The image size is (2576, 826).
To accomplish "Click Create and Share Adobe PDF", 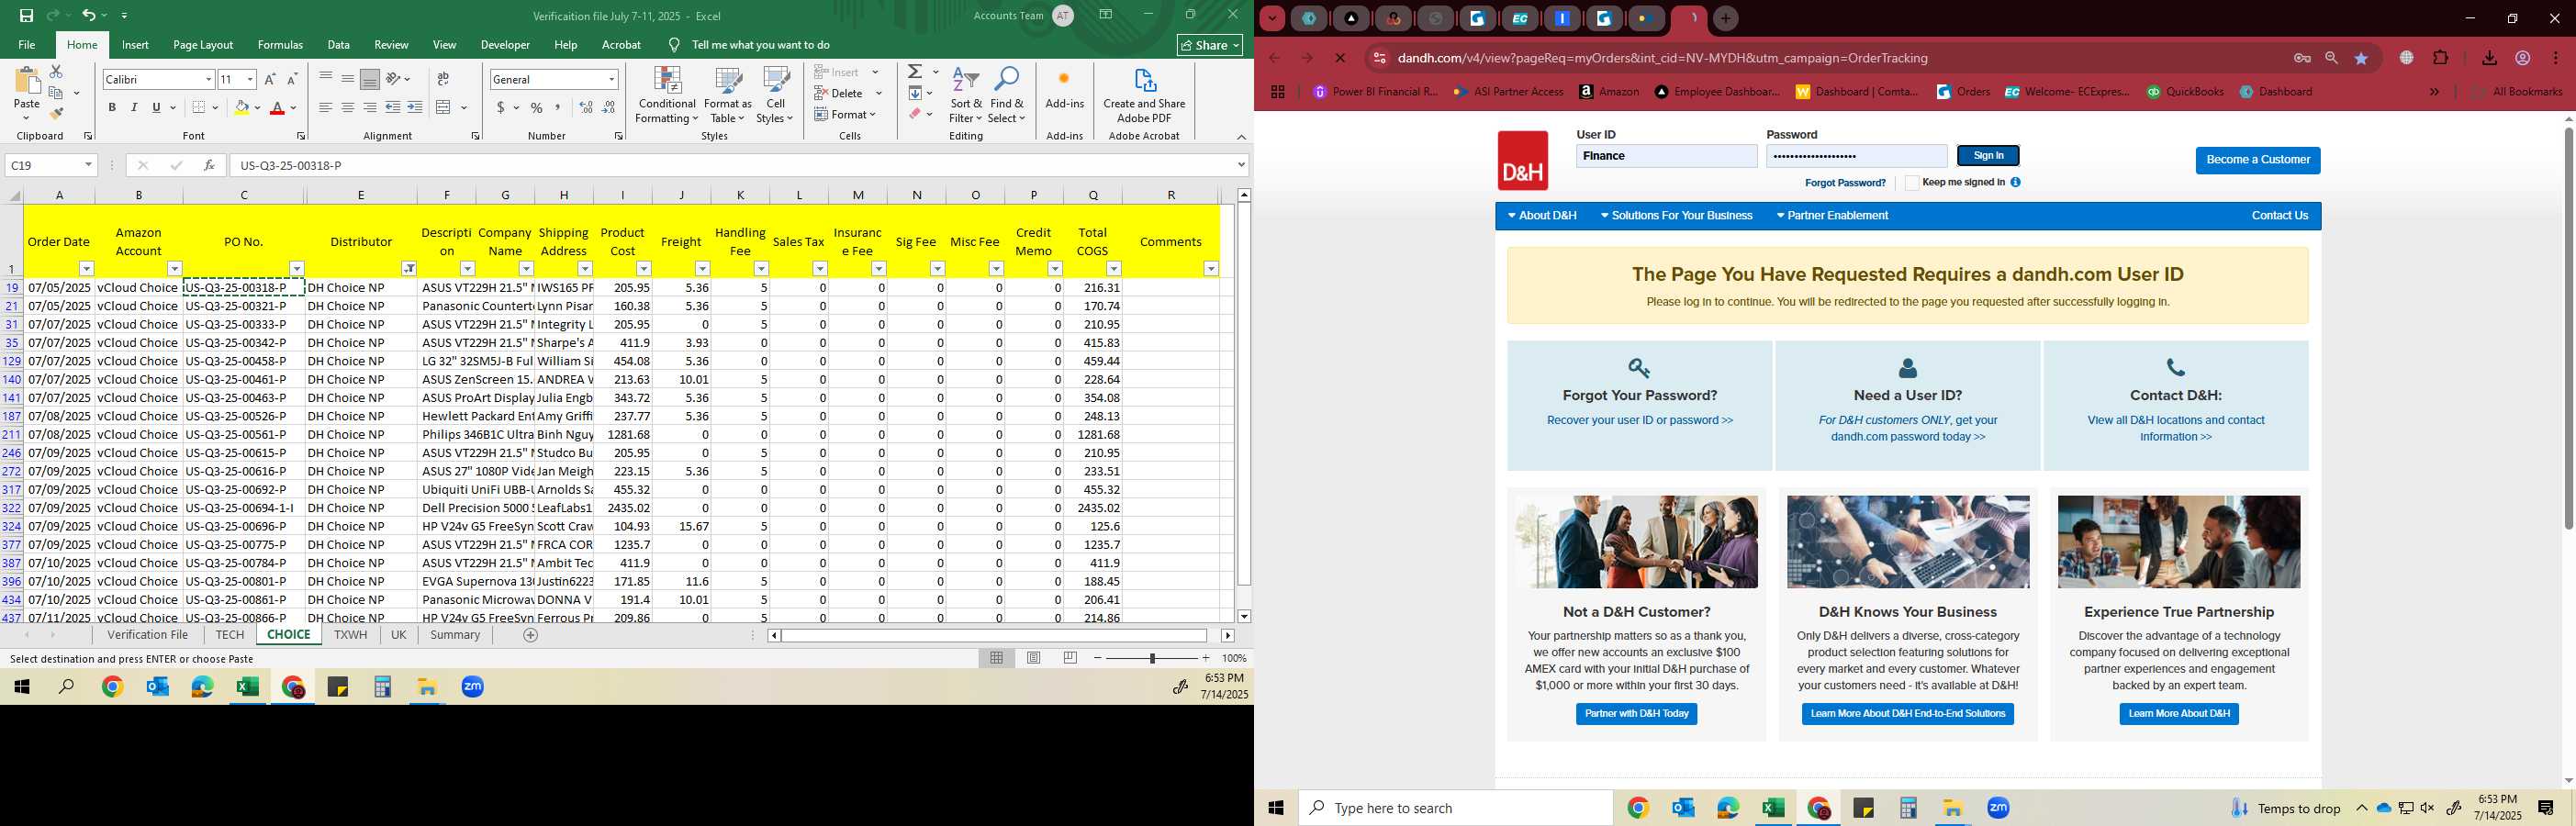I will click(1144, 95).
